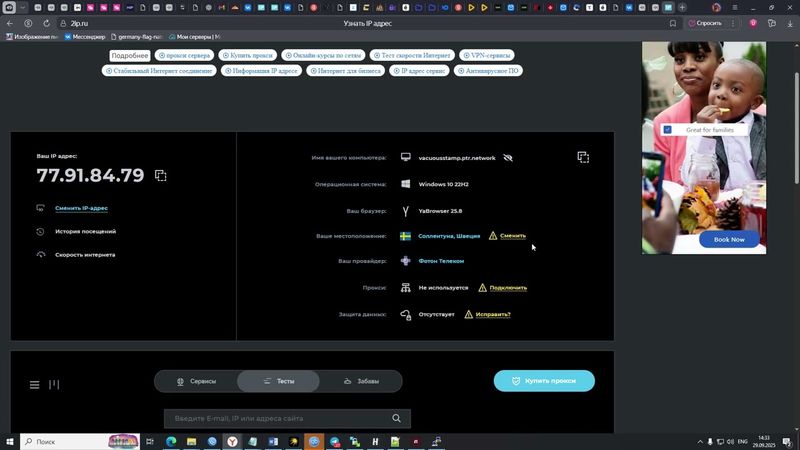This screenshot has width=800, height=450.
Task: Click the browser back arrow
Action: pyautogui.click(x=10, y=22)
